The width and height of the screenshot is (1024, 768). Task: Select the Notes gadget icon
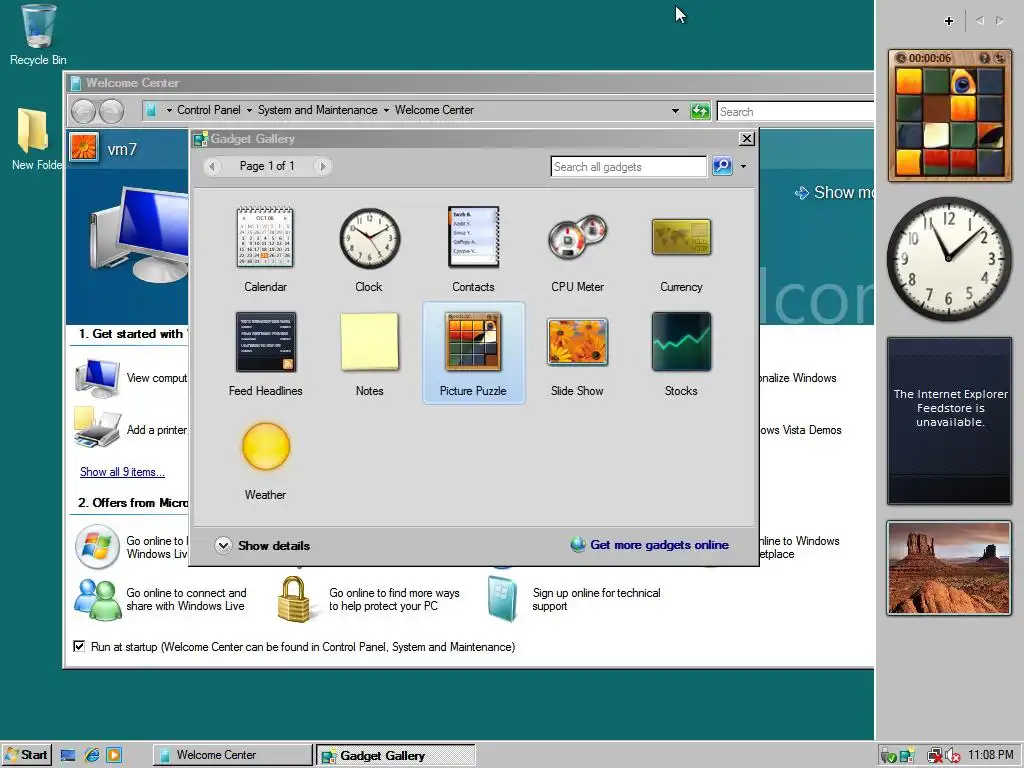(369, 342)
